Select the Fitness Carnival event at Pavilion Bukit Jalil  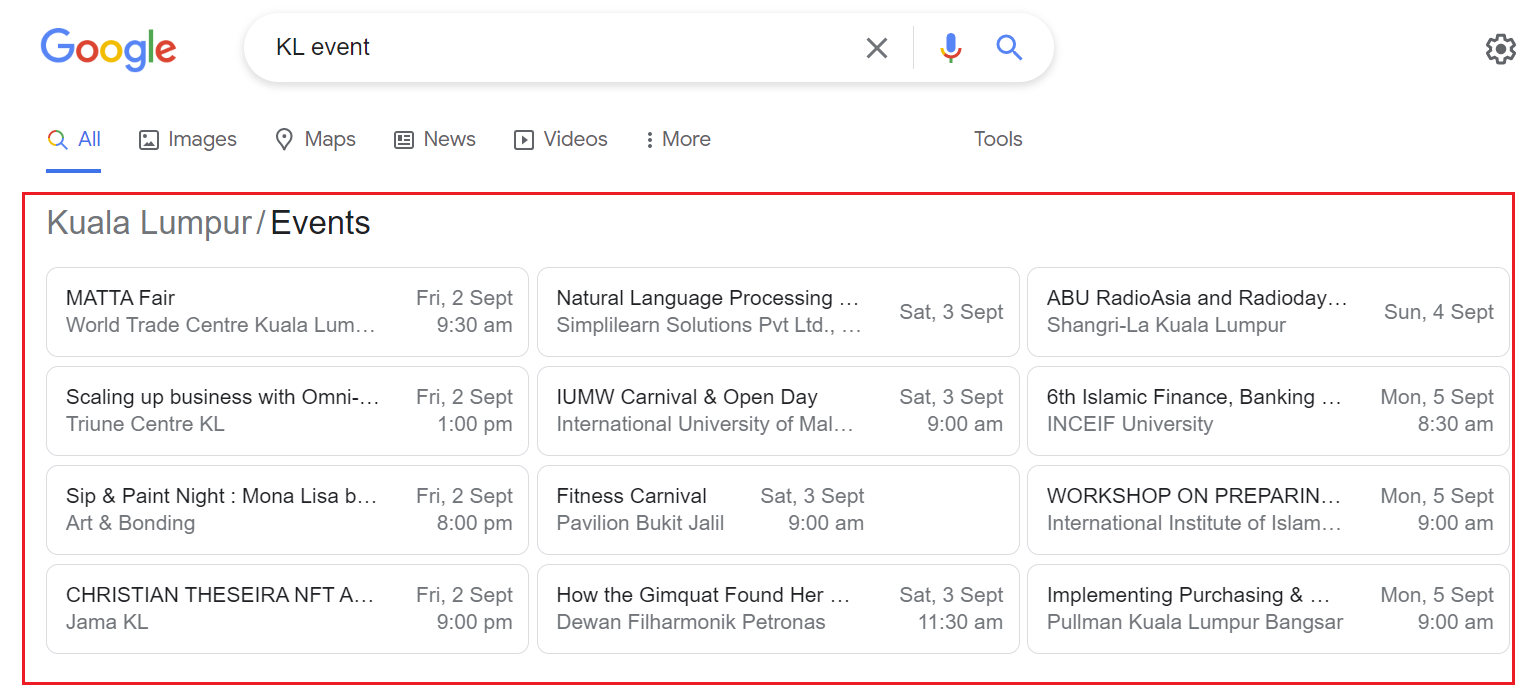pyautogui.click(x=778, y=510)
